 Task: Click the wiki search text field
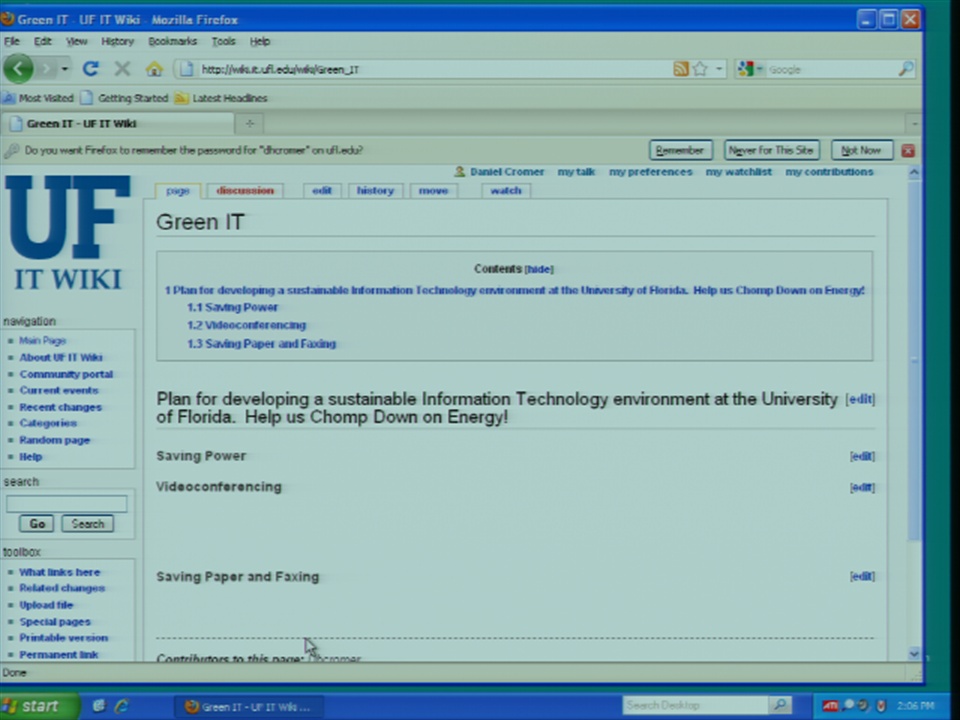pyautogui.click(x=67, y=503)
